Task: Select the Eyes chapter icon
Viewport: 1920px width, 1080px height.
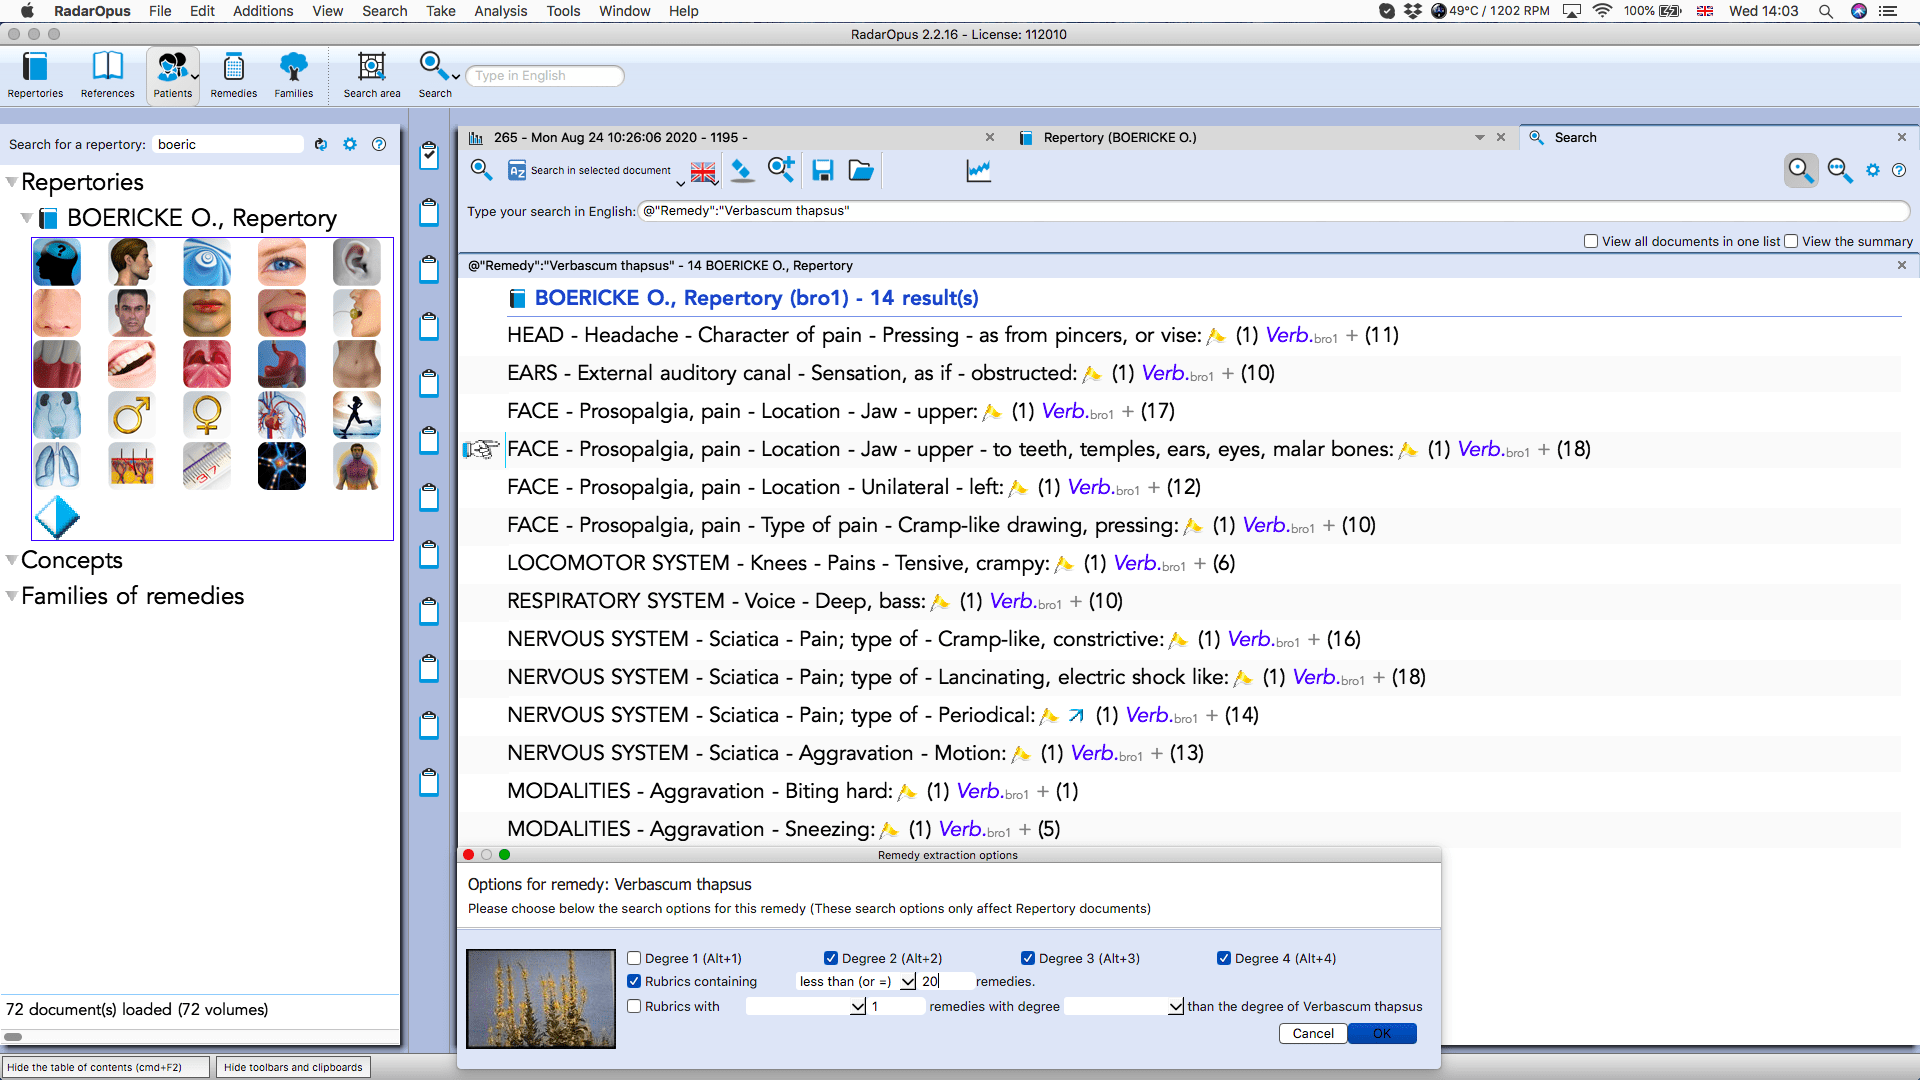Action: (x=282, y=262)
